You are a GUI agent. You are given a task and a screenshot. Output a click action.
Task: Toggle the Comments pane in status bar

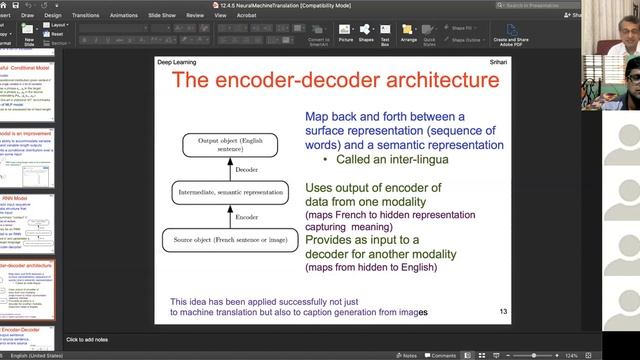(x=440, y=356)
